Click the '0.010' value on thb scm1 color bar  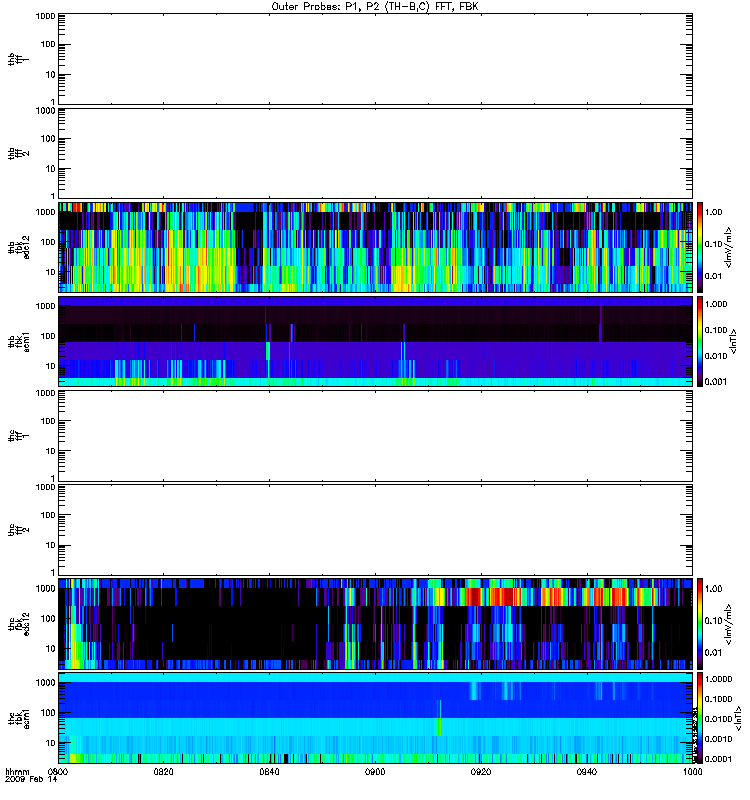(716, 356)
